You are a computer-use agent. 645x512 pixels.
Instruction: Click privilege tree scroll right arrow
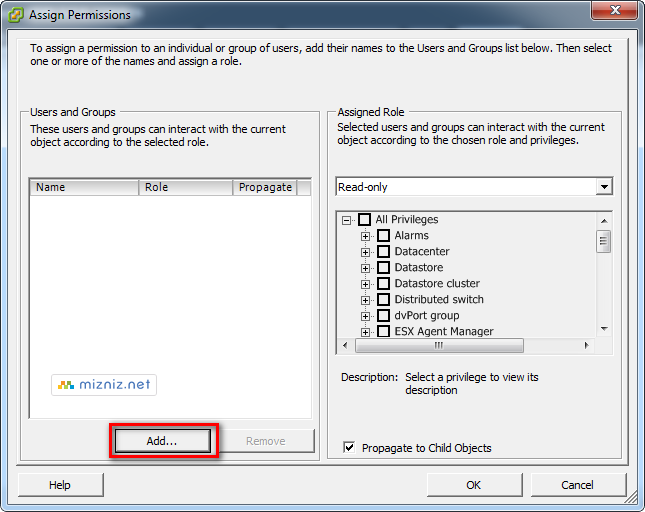(586, 345)
